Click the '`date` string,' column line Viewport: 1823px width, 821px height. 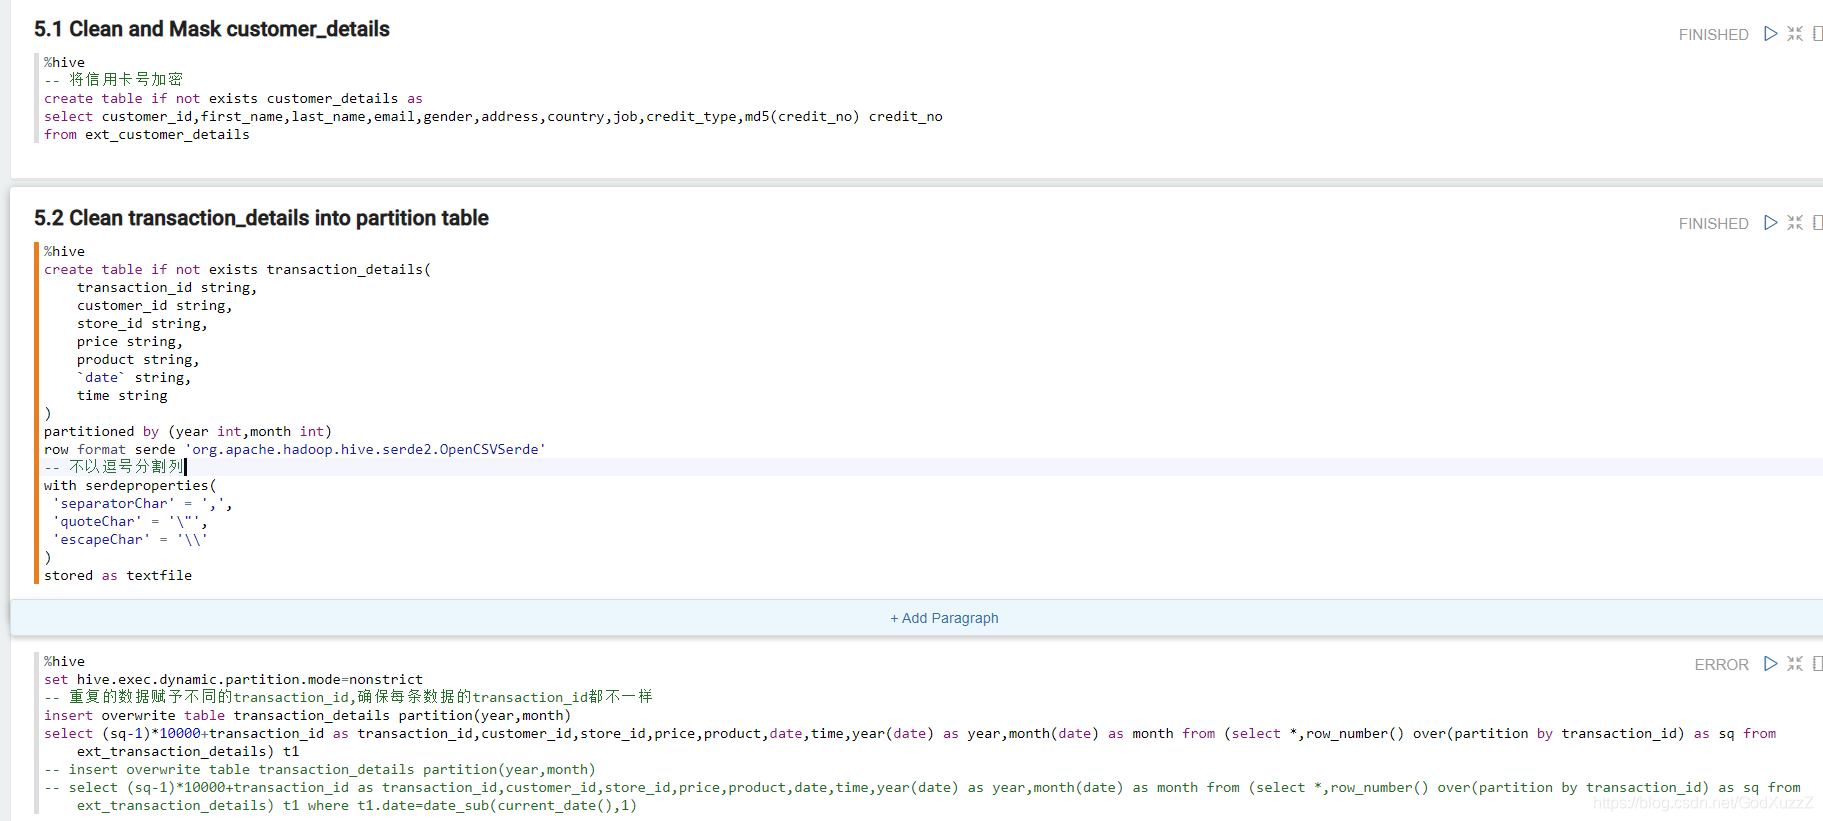point(134,378)
